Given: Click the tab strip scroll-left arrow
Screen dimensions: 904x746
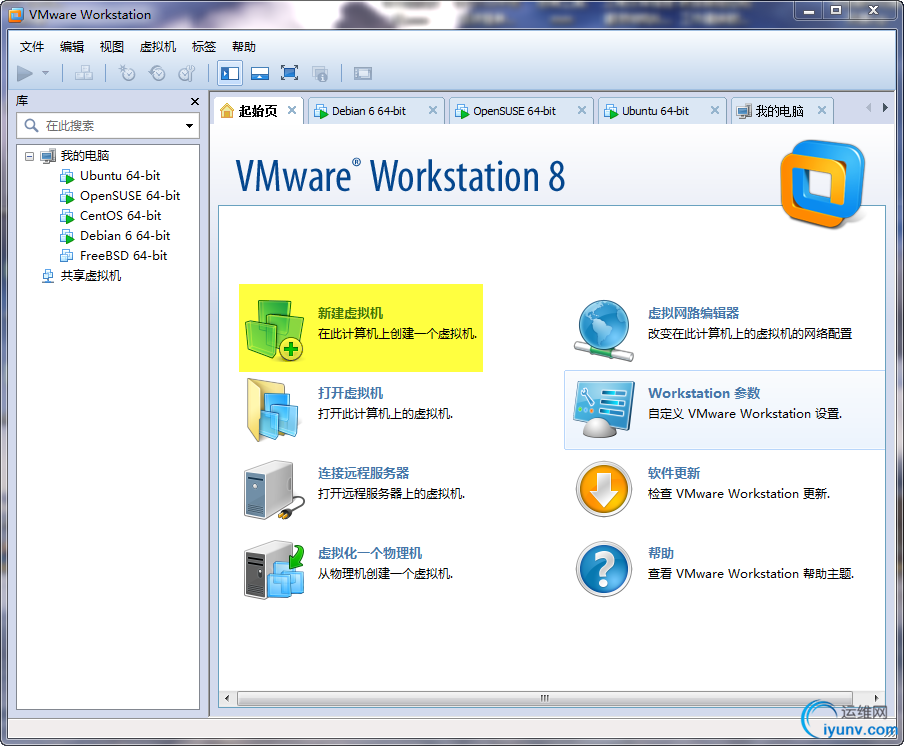Looking at the screenshot, I should coord(869,108).
